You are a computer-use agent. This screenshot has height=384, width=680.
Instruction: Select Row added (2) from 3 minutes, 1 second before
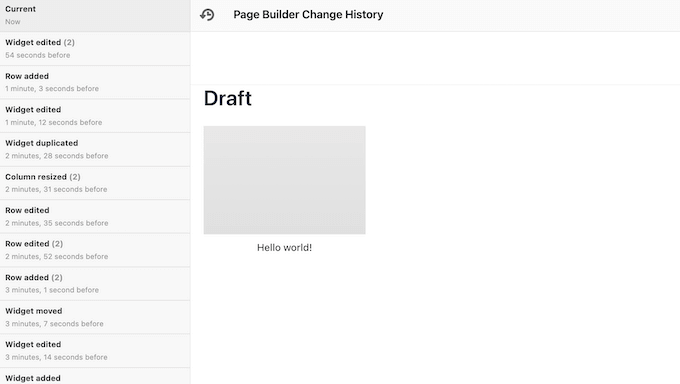pyautogui.click(x=95, y=283)
